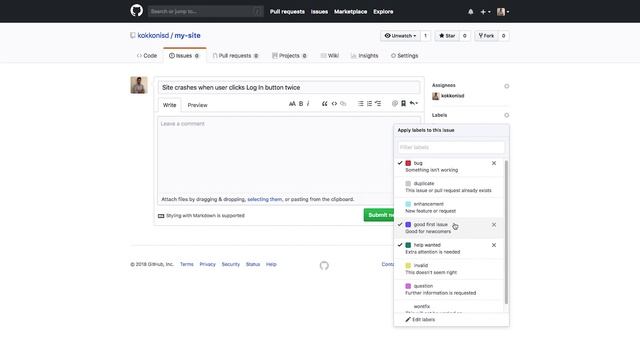Switch to the Preview tab

(198, 105)
